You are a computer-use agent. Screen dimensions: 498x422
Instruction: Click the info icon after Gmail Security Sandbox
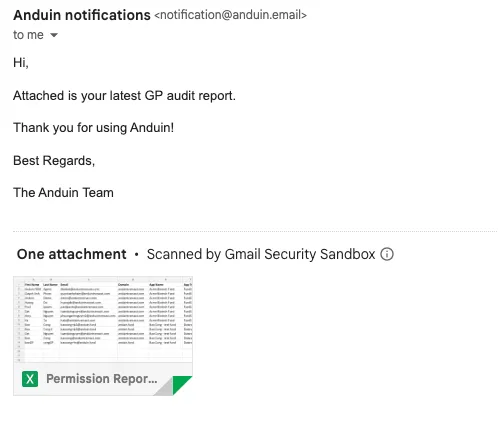click(387, 254)
